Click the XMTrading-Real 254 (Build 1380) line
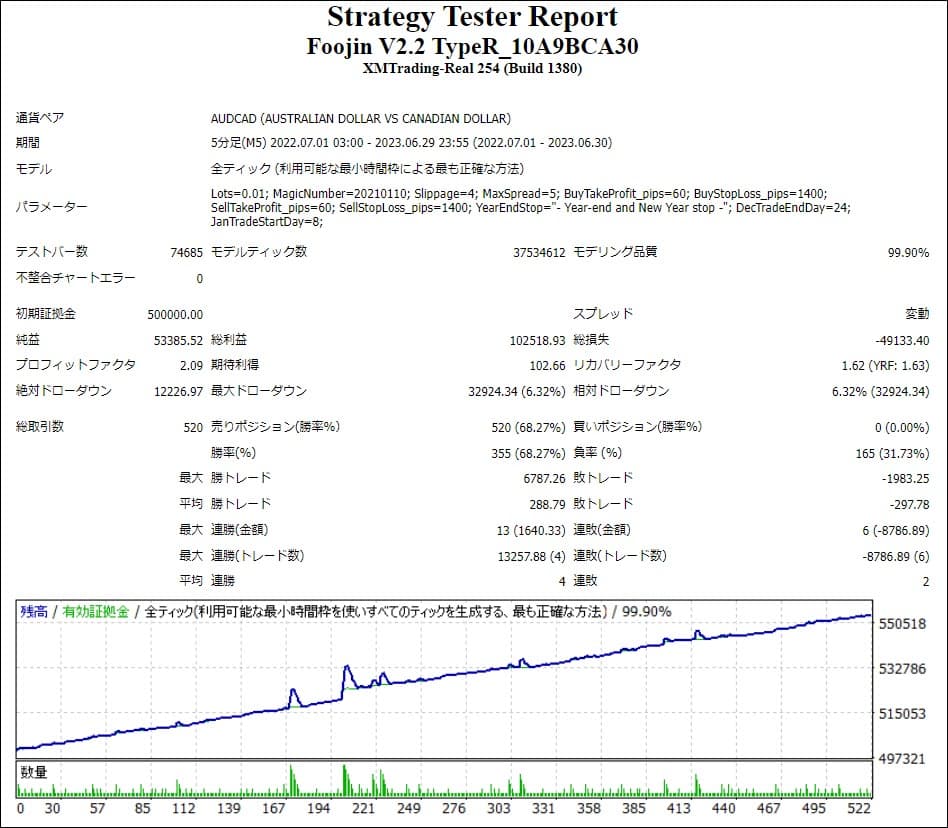This screenshot has height=828, width=948. click(472, 68)
